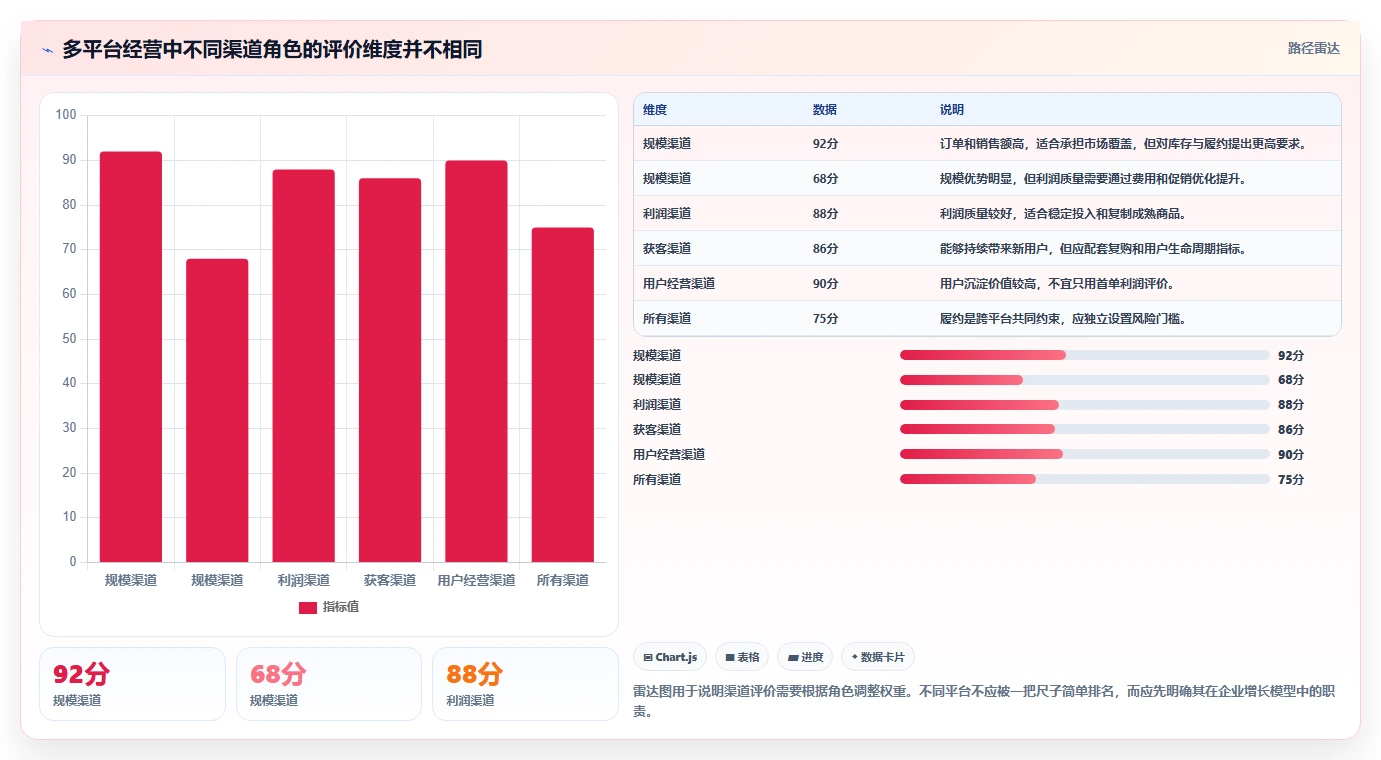Screen dimensions: 1381x760
Task: Click the description starting 订单和销售额高
Action: (1125, 144)
